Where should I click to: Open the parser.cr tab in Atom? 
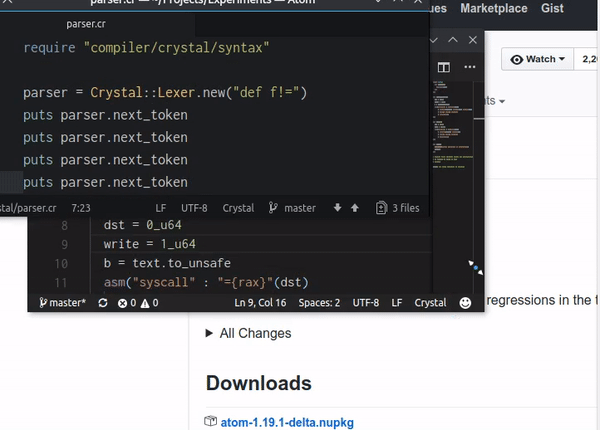coord(86,24)
